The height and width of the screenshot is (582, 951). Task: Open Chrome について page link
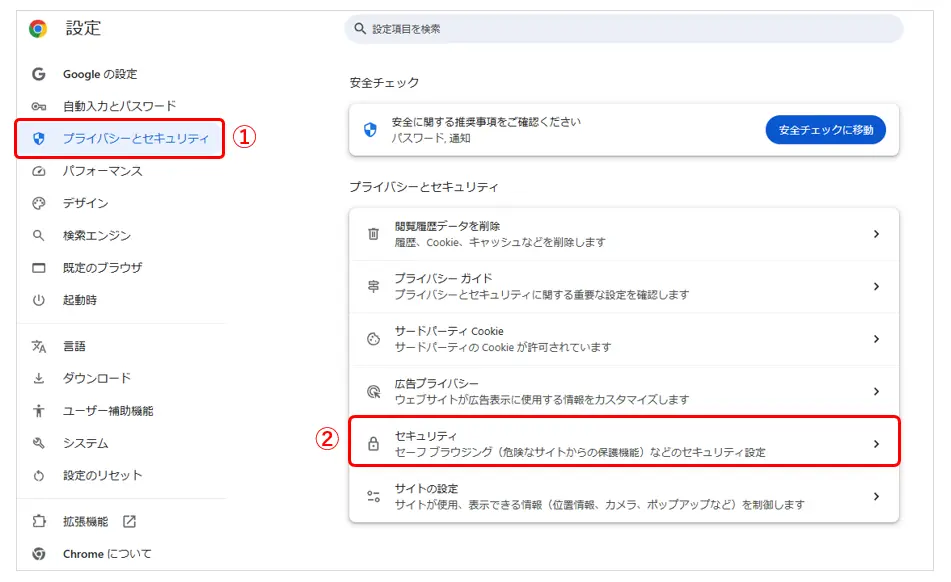107,554
